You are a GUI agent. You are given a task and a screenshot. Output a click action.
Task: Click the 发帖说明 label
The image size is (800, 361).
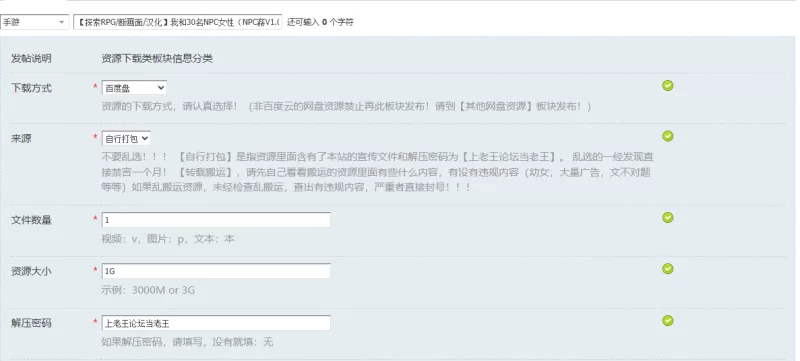click(31, 59)
